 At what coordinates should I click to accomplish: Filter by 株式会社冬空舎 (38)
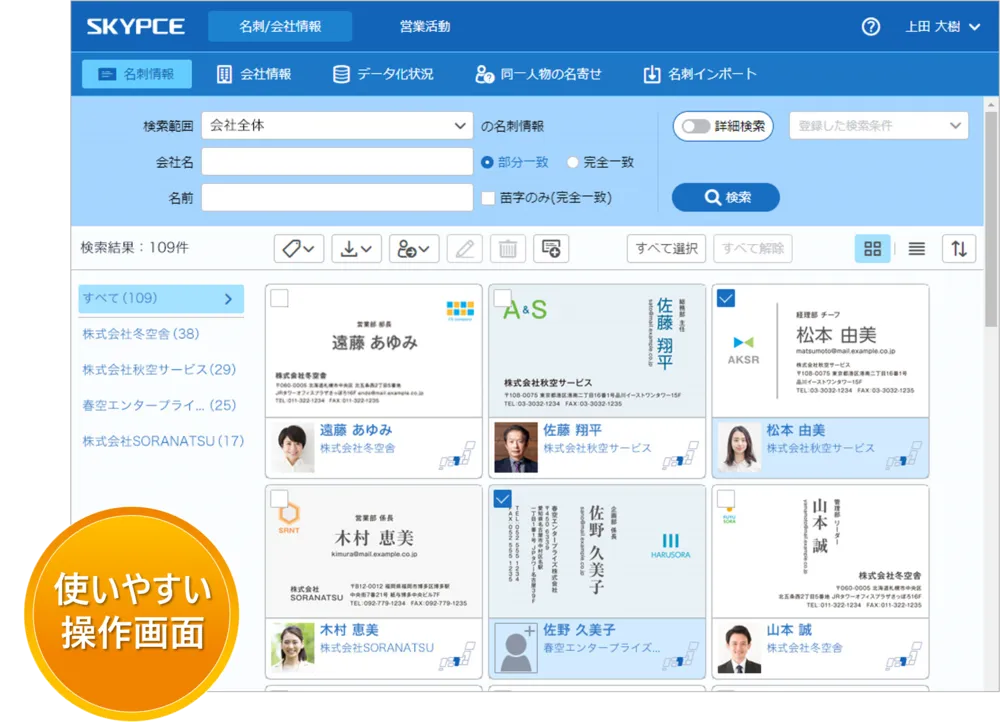140,334
